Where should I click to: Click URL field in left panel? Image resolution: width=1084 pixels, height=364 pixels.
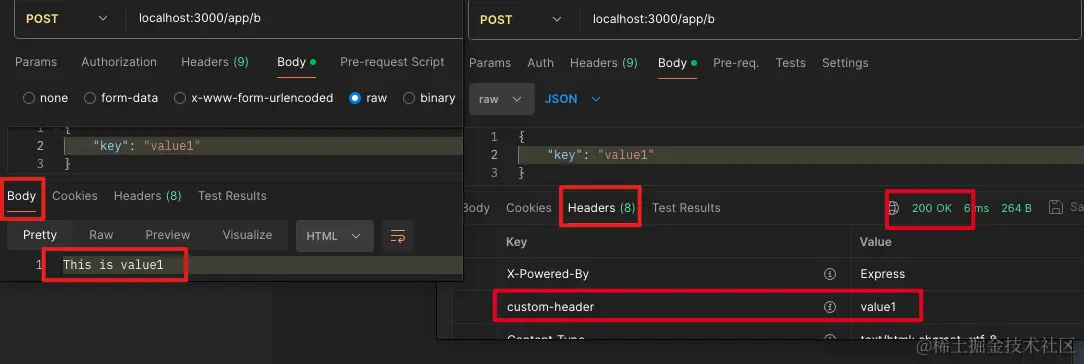294,19
